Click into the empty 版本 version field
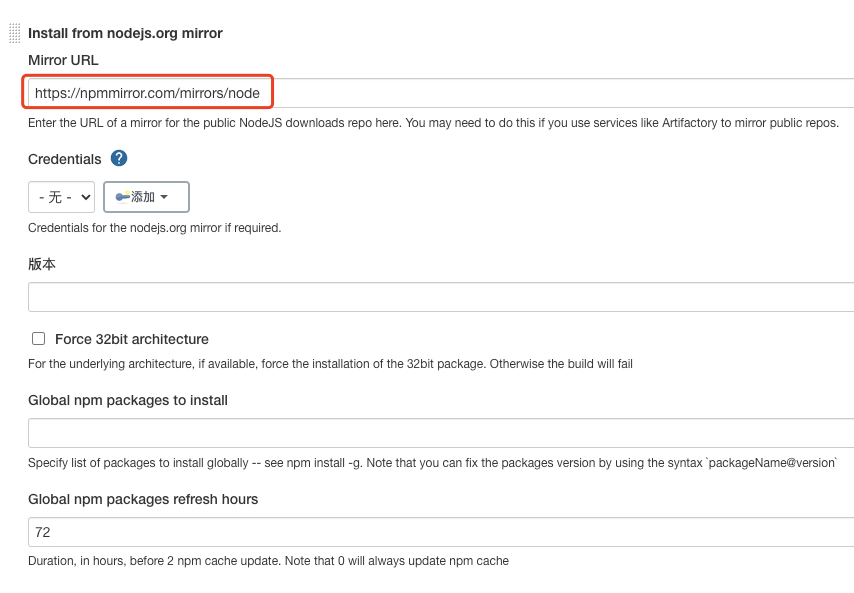 441,297
